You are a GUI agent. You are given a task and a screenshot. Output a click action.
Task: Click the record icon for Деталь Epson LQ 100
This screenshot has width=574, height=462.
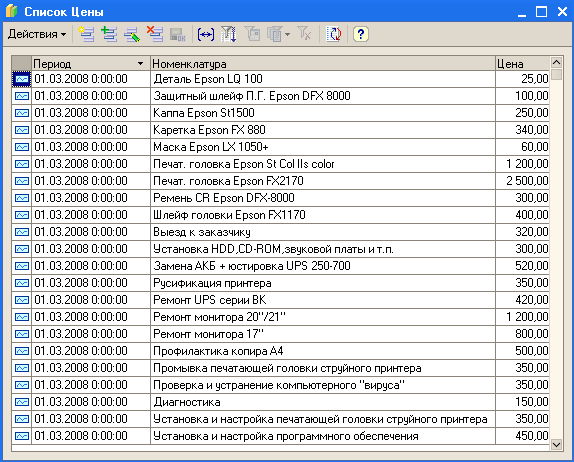click(22, 79)
